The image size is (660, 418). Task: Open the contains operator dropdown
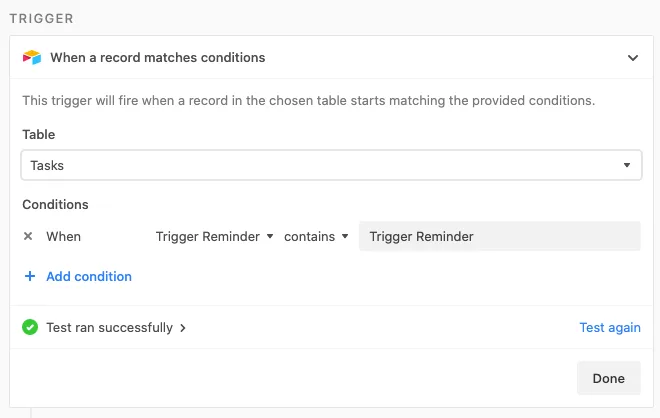pyautogui.click(x=316, y=236)
